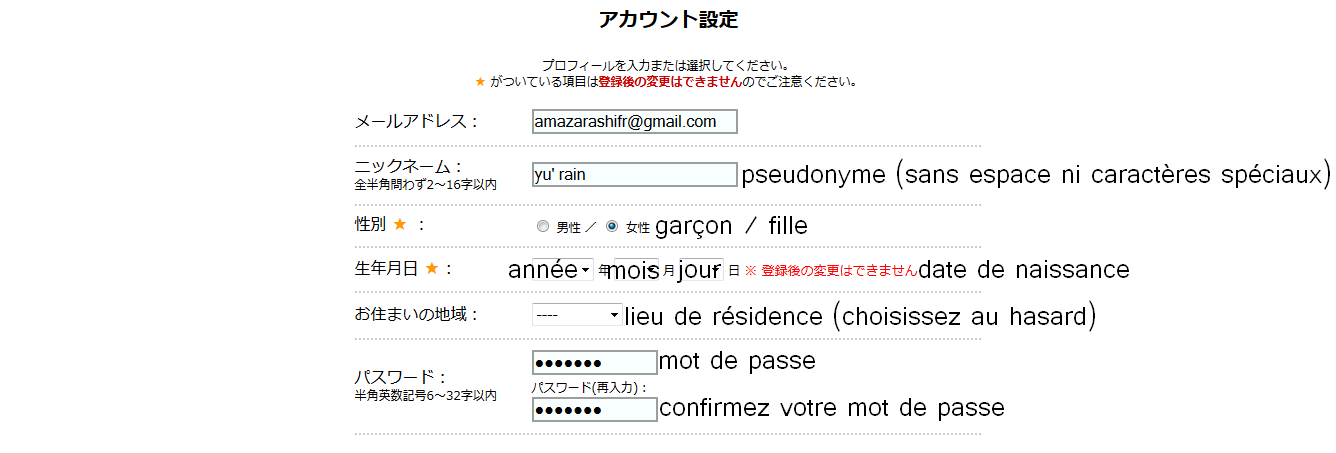Click the email field containing amazarashifr@gmail.com
This screenshot has height=453, width=1336.
coord(634,122)
